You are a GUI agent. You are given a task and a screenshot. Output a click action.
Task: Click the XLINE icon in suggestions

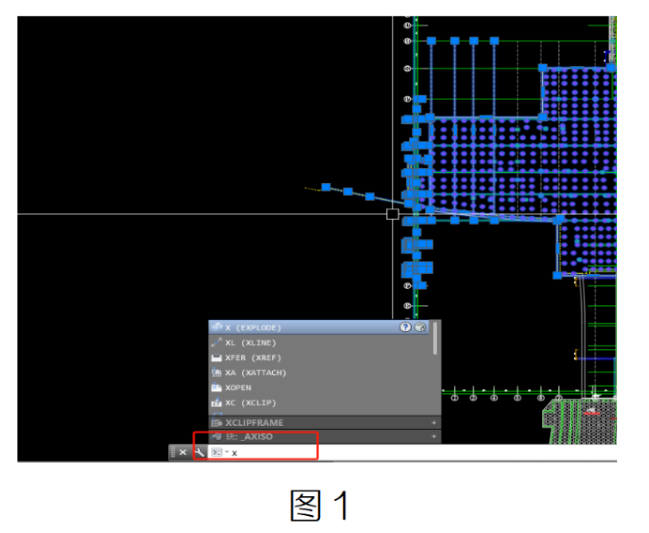[x=216, y=343]
